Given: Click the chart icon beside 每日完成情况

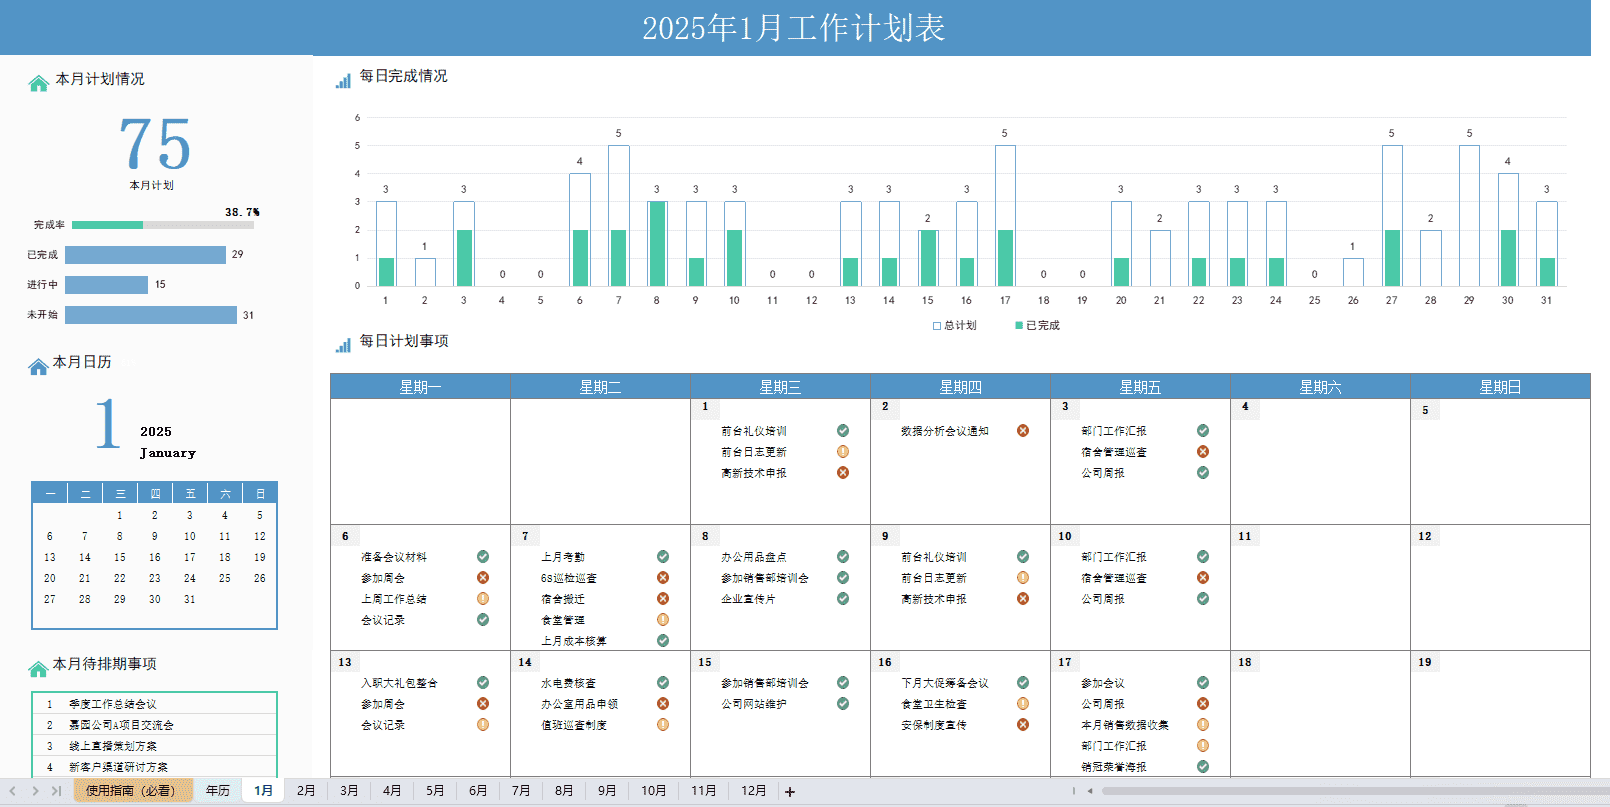Looking at the screenshot, I should [343, 81].
